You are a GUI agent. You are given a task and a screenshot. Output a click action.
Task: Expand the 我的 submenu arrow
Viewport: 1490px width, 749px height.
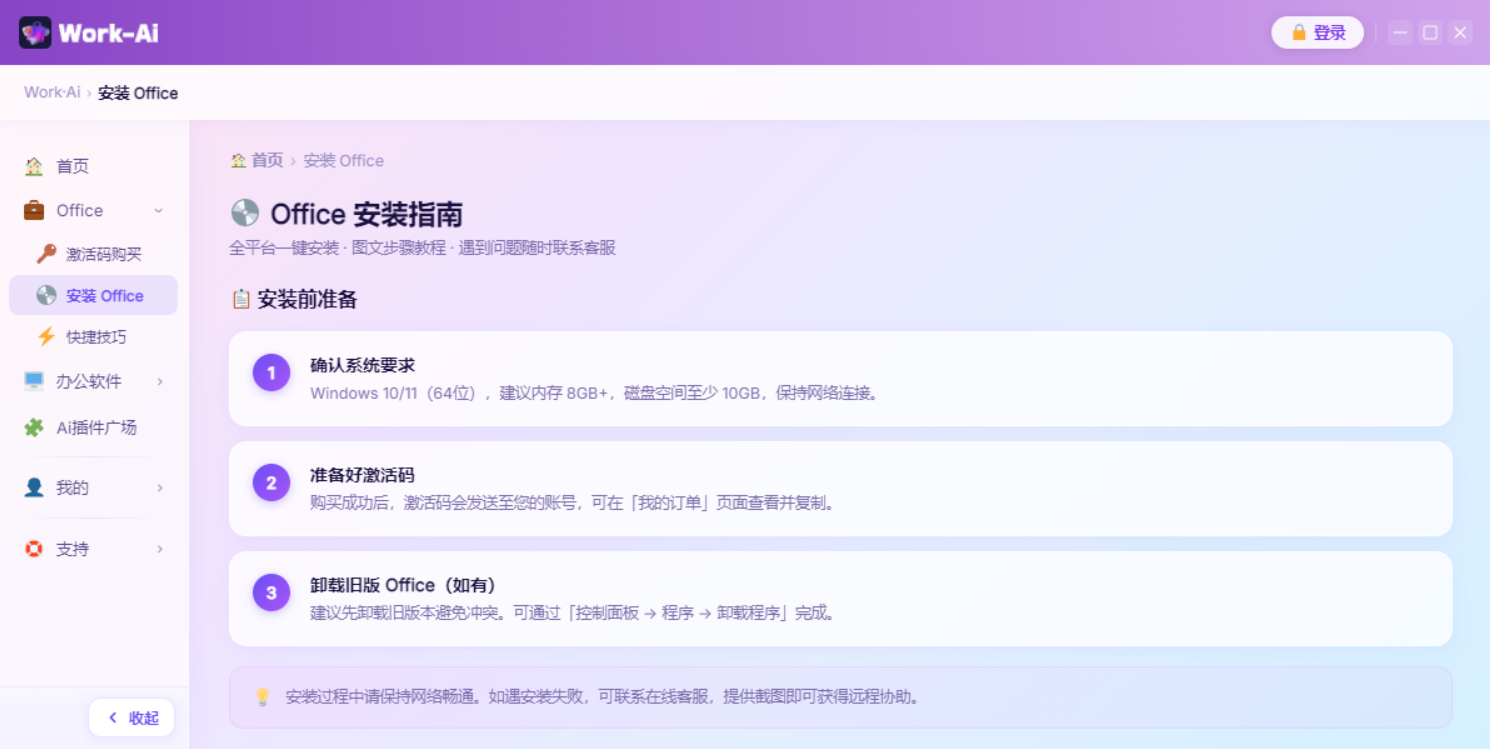tap(159, 488)
